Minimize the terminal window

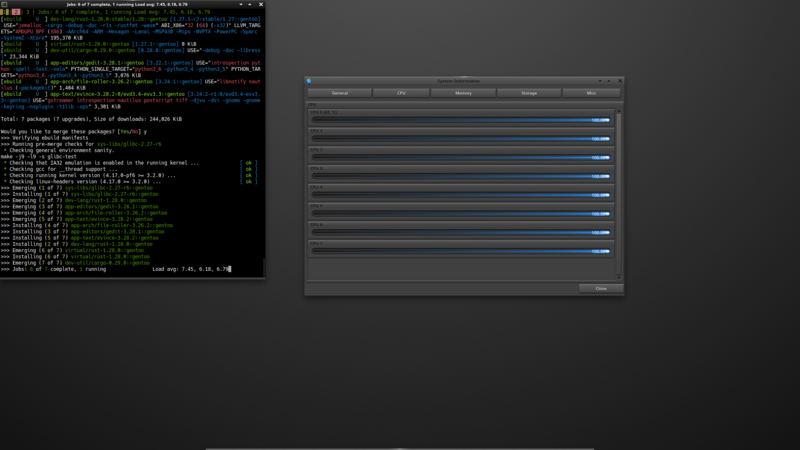[x=241, y=4]
